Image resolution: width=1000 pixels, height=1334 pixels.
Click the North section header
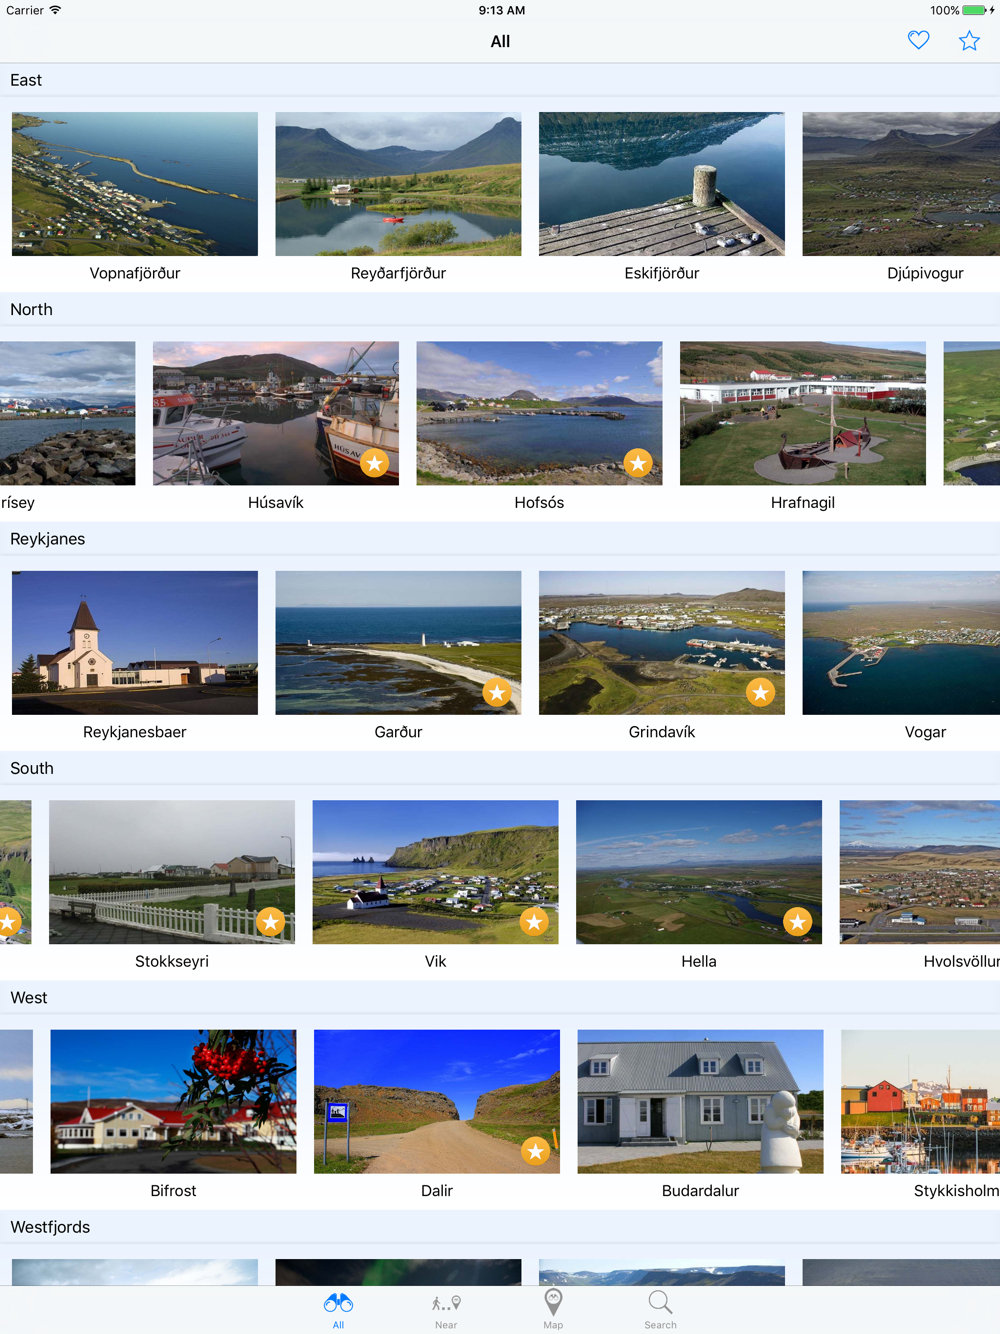pyautogui.click(x=500, y=309)
